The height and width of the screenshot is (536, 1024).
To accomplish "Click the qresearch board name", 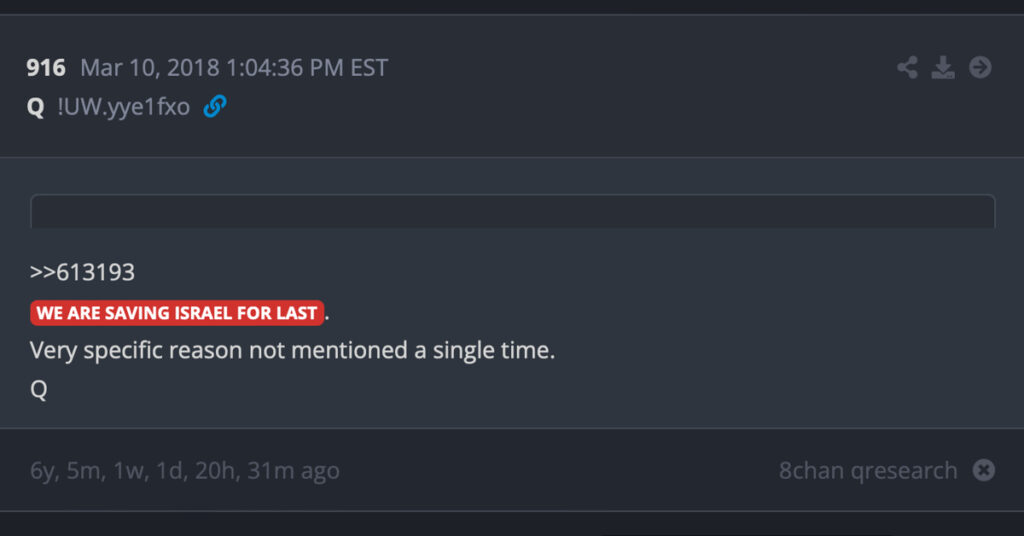I will point(904,470).
